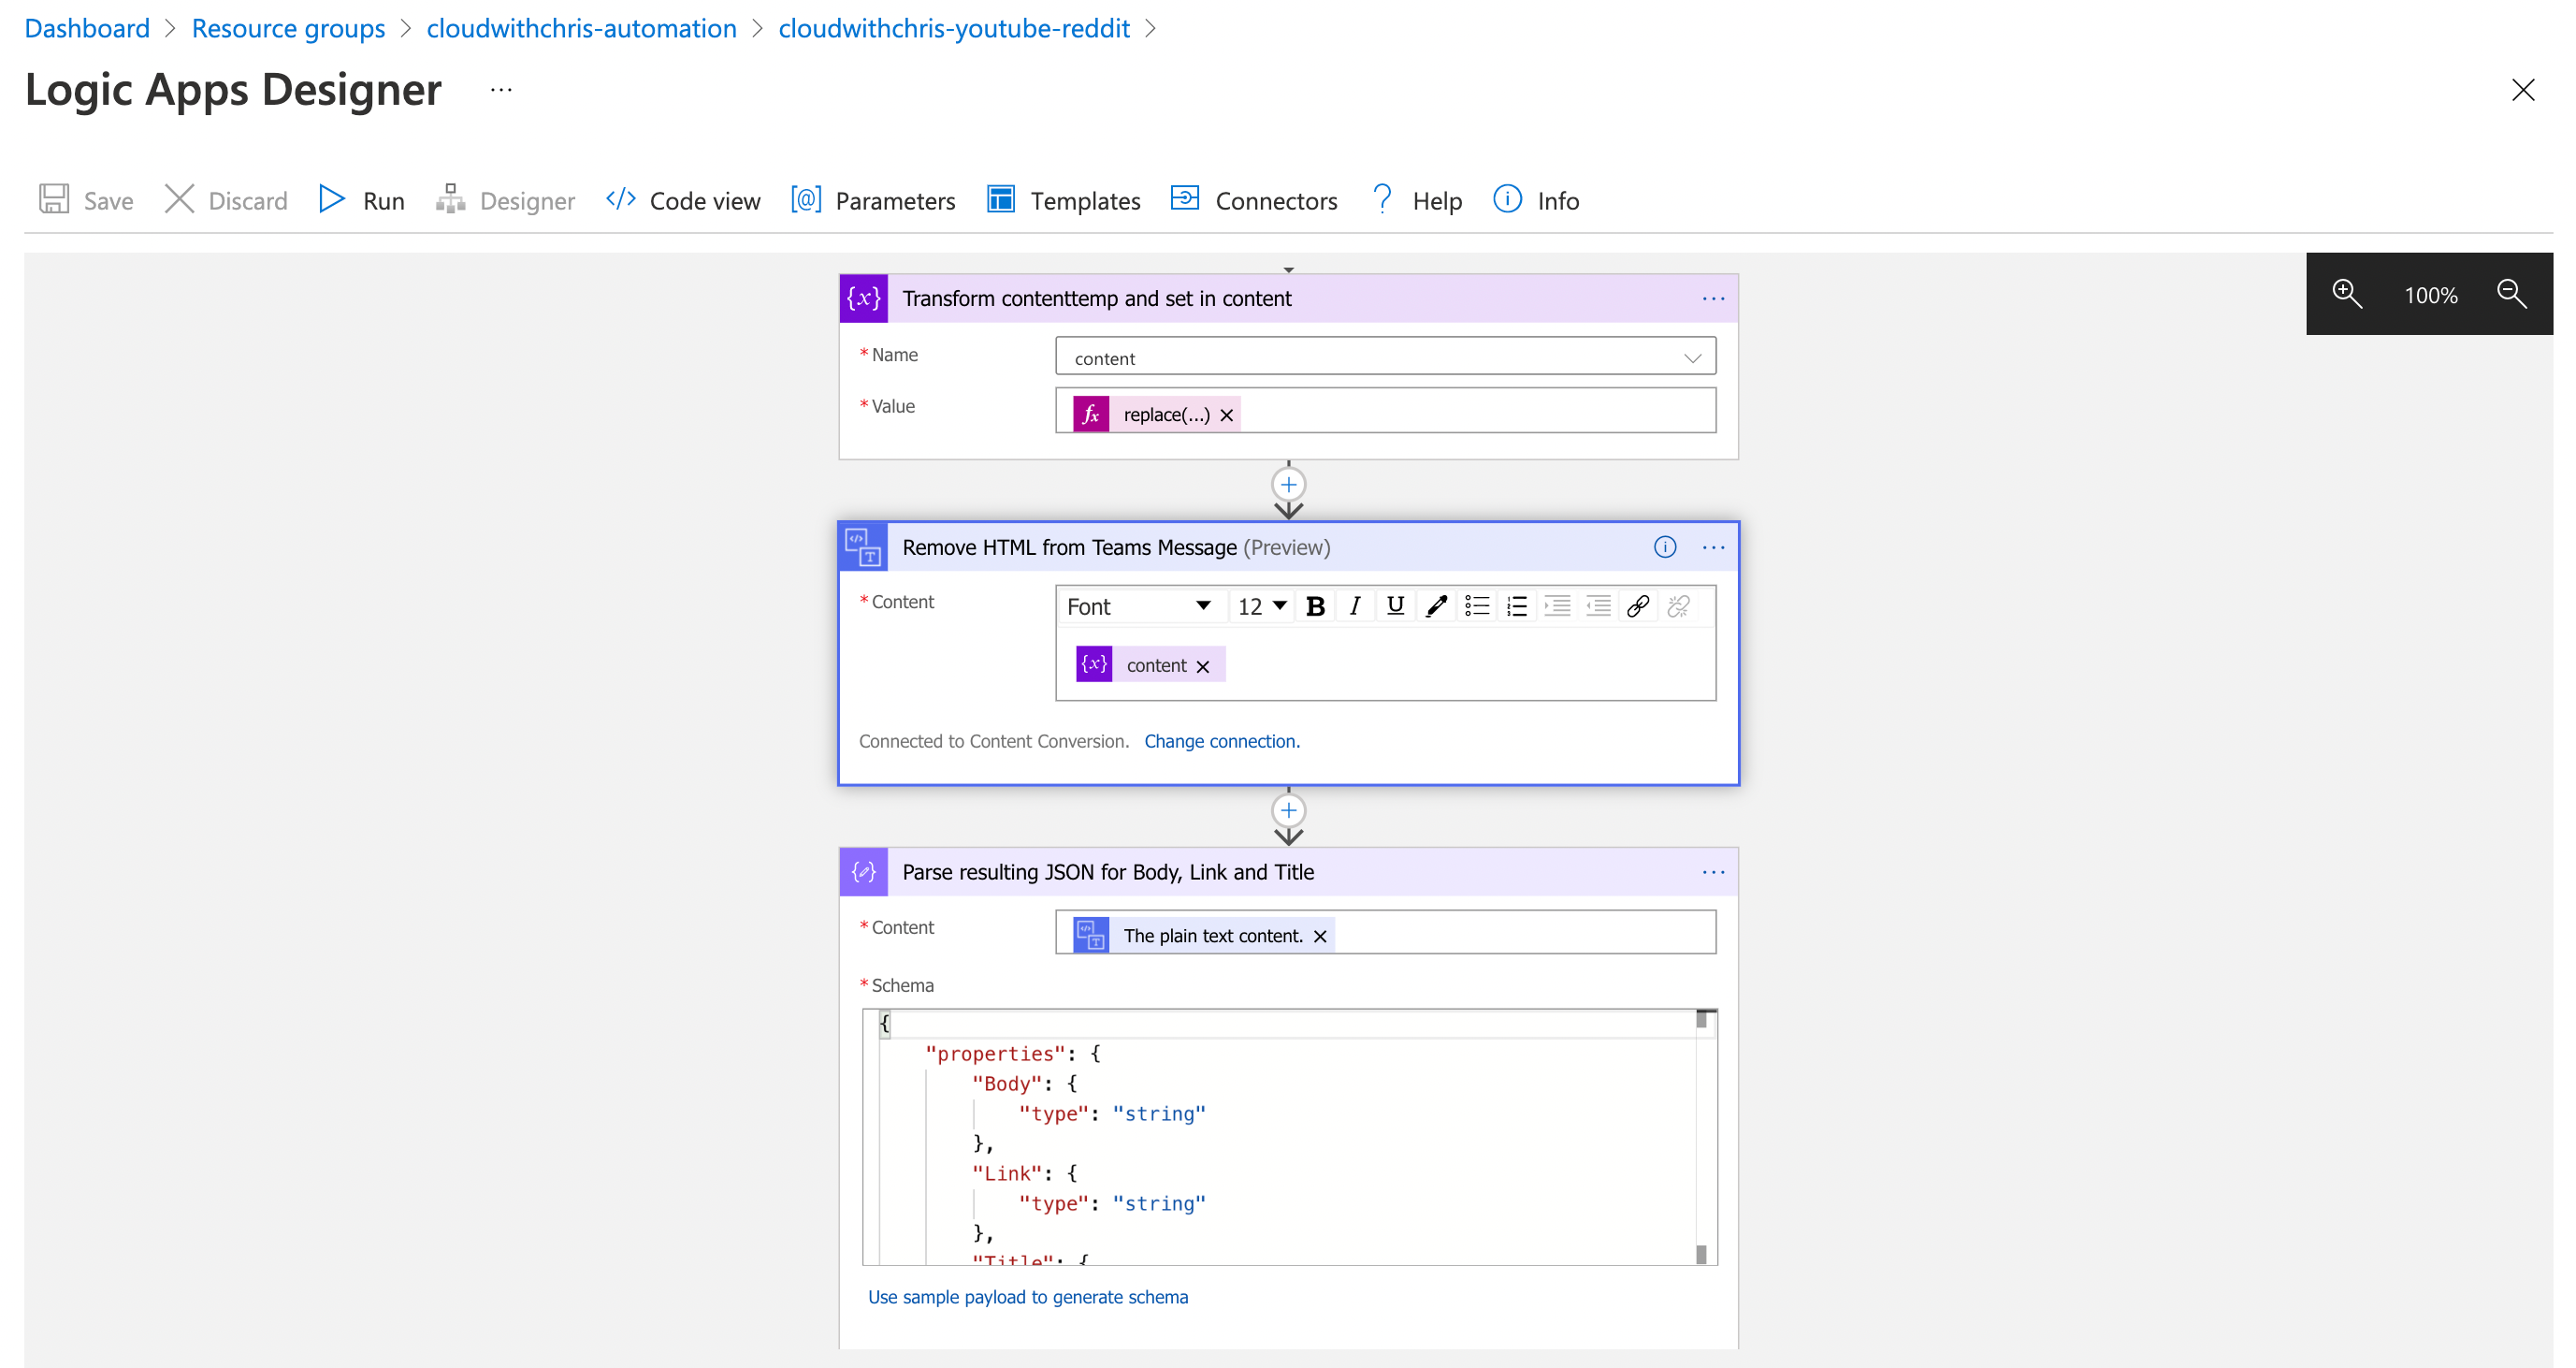Open the Help menu
This screenshot has width=2576, height=1368.
(x=1416, y=200)
